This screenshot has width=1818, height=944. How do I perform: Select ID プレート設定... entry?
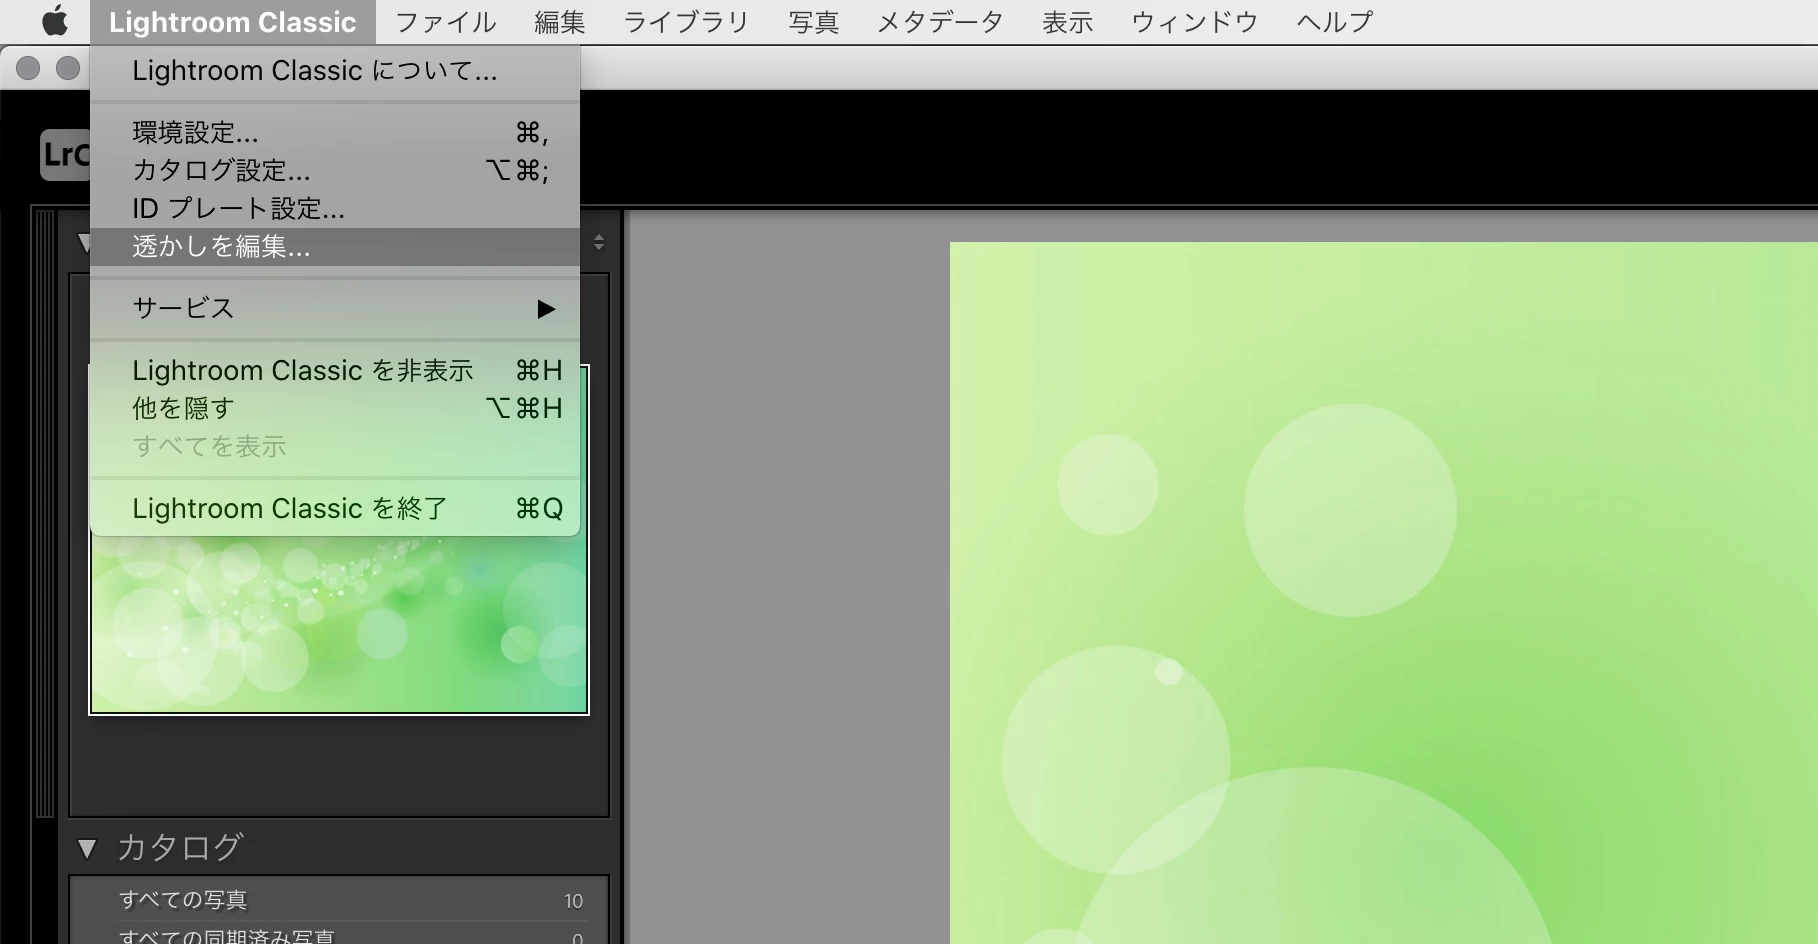(335, 208)
